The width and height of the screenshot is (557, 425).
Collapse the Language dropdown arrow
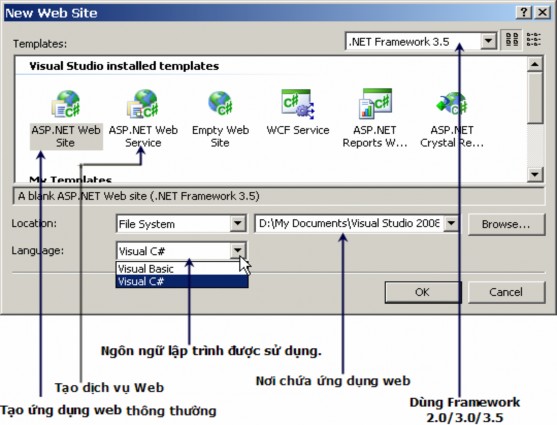click(x=237, y=251)
